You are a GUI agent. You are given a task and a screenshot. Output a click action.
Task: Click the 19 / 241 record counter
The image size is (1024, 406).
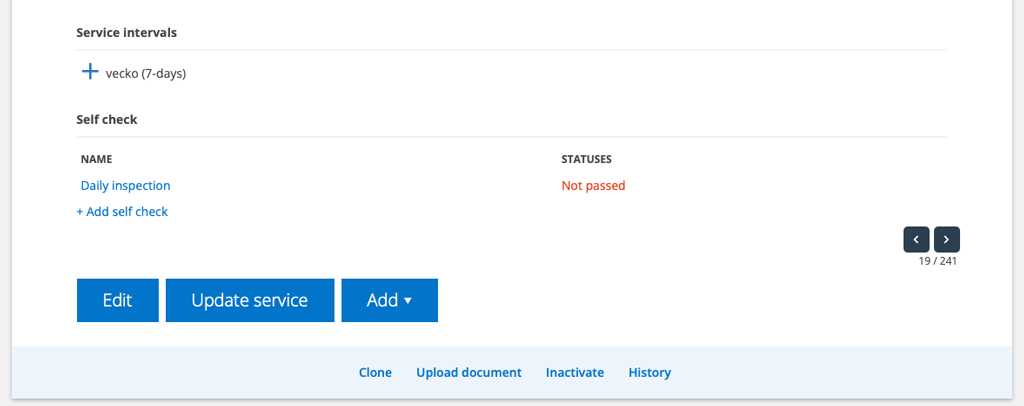tap(938, 261)
